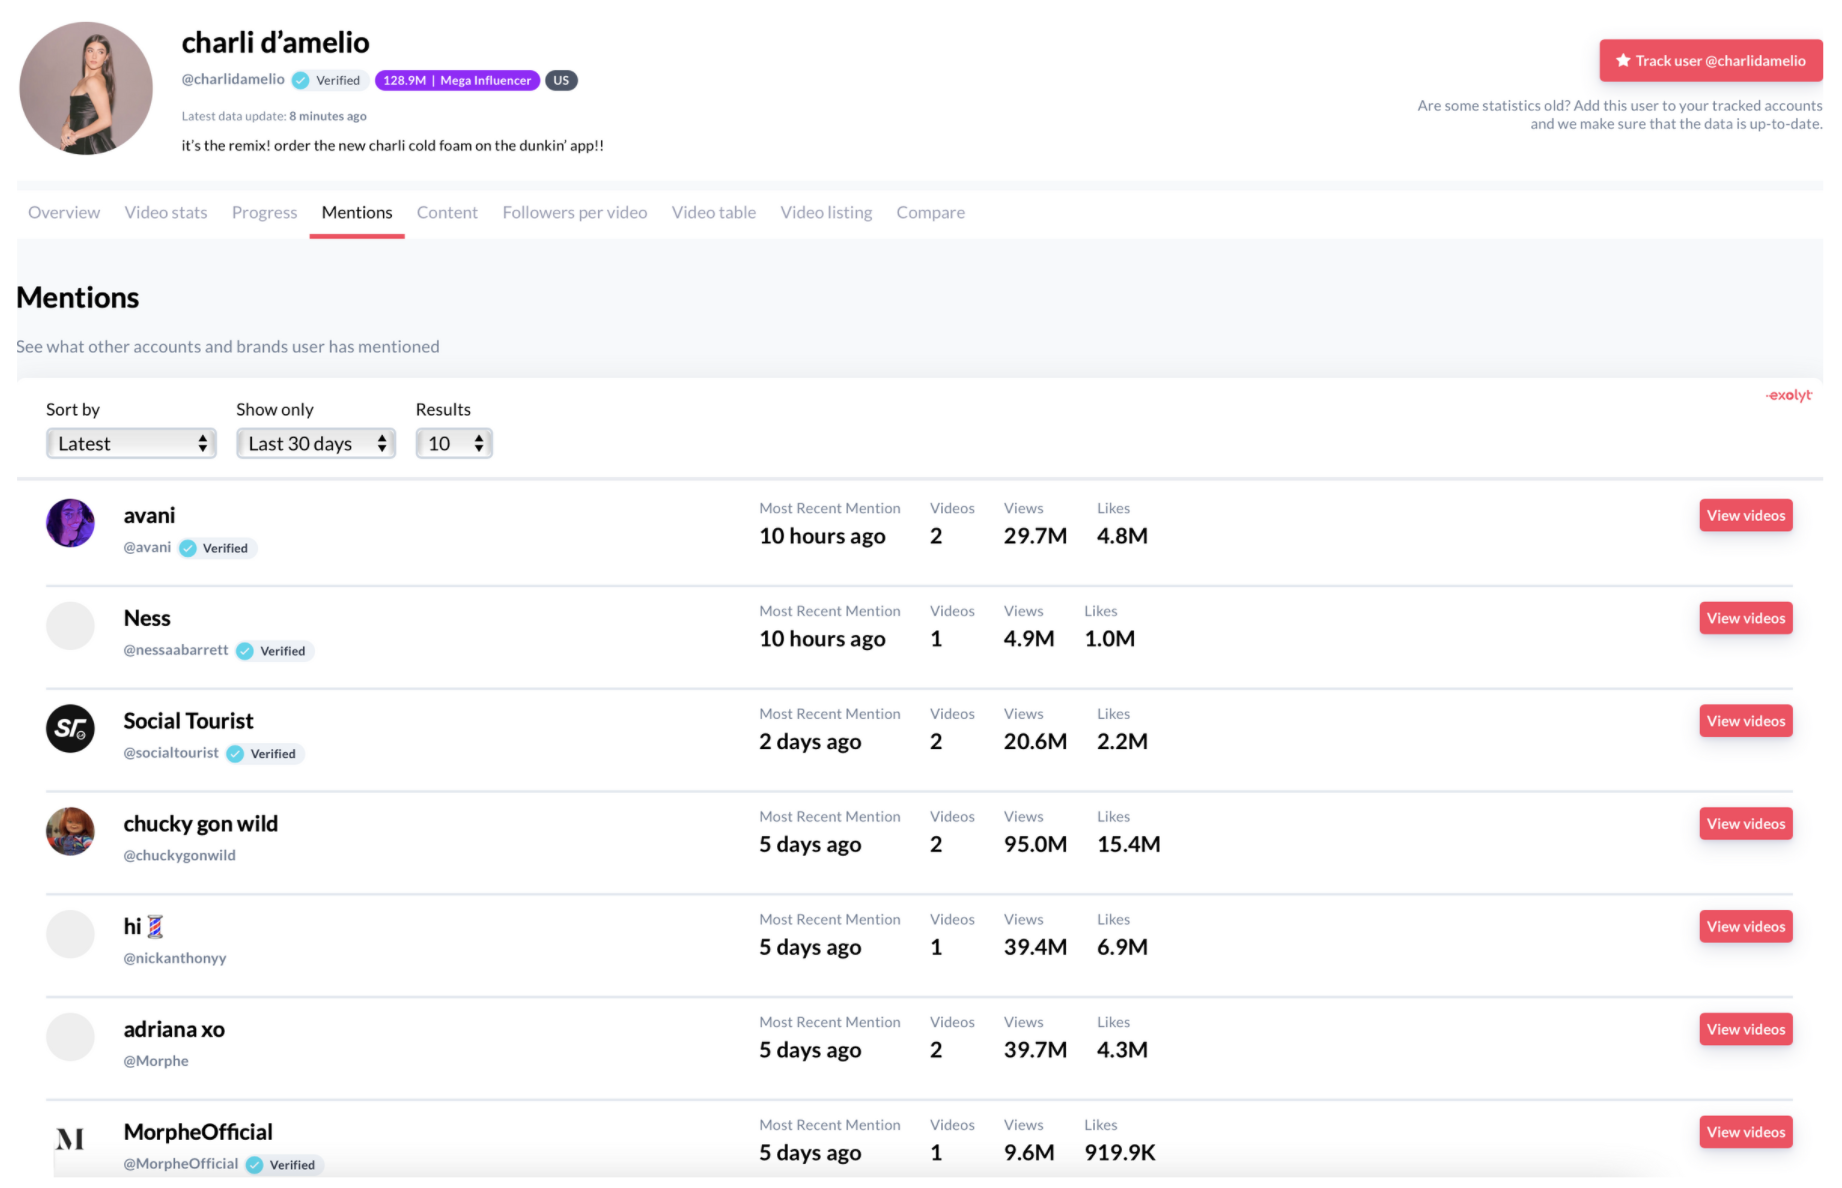Click the verified badge next to @charlidamelio
Image resolution: width=1842 pixels, height=1188 pixels.
click(300, 80)
